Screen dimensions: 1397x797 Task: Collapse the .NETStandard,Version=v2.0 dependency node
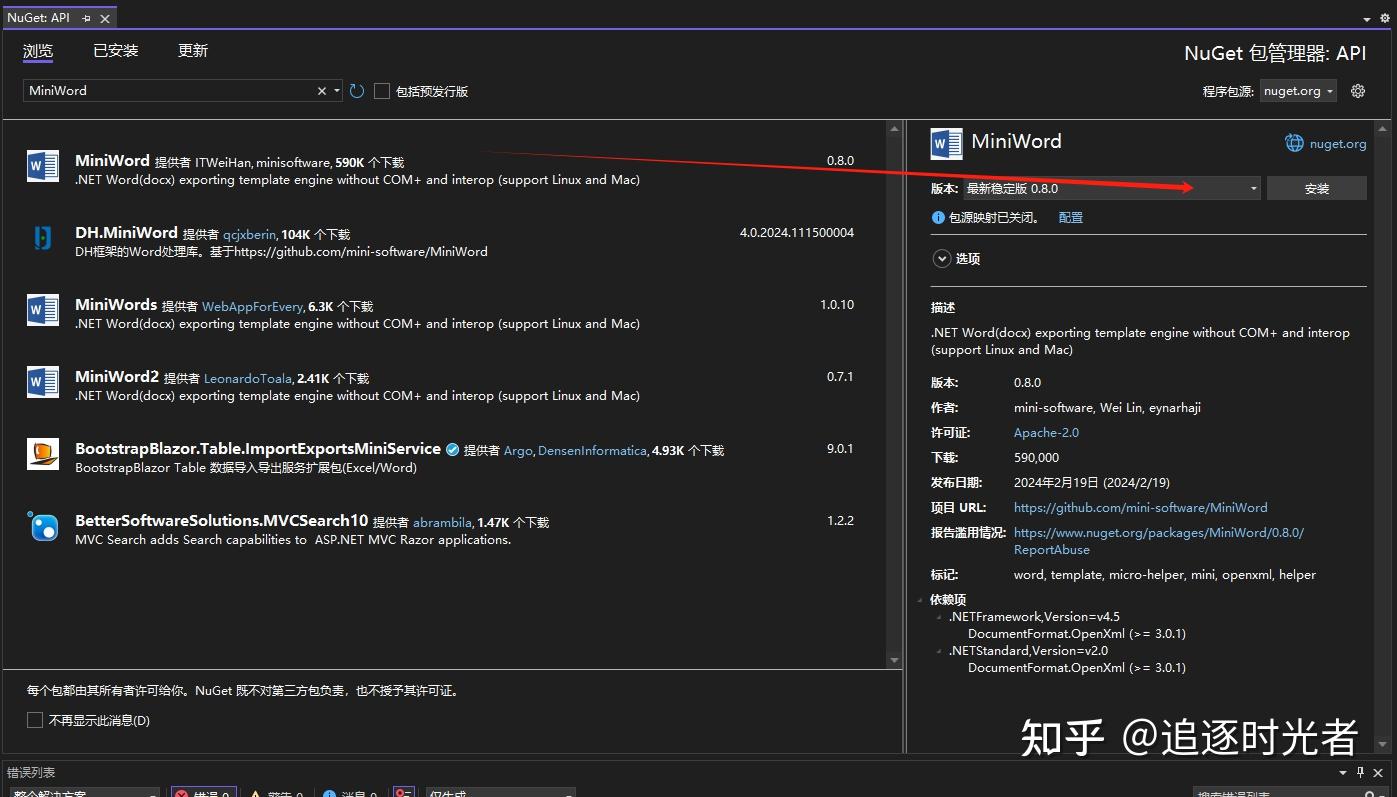[939, 651]
